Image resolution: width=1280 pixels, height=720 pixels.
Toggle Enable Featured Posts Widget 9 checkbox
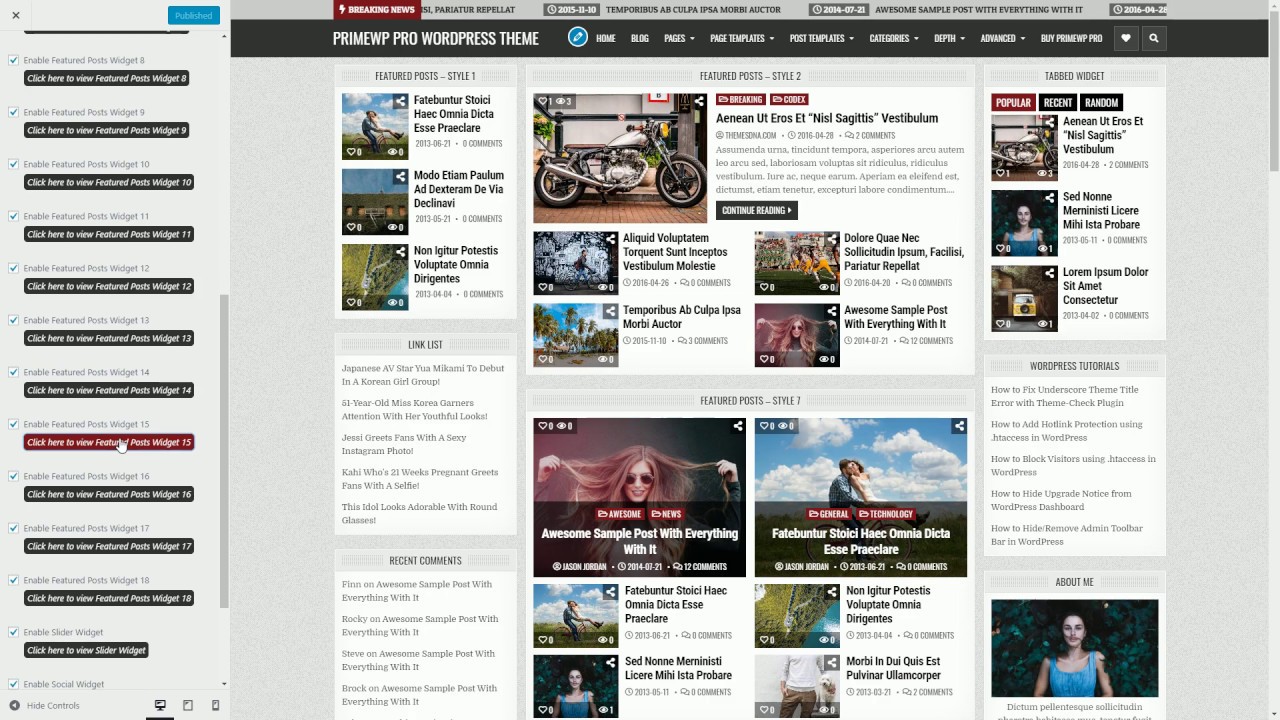click(x=13, y=112)
